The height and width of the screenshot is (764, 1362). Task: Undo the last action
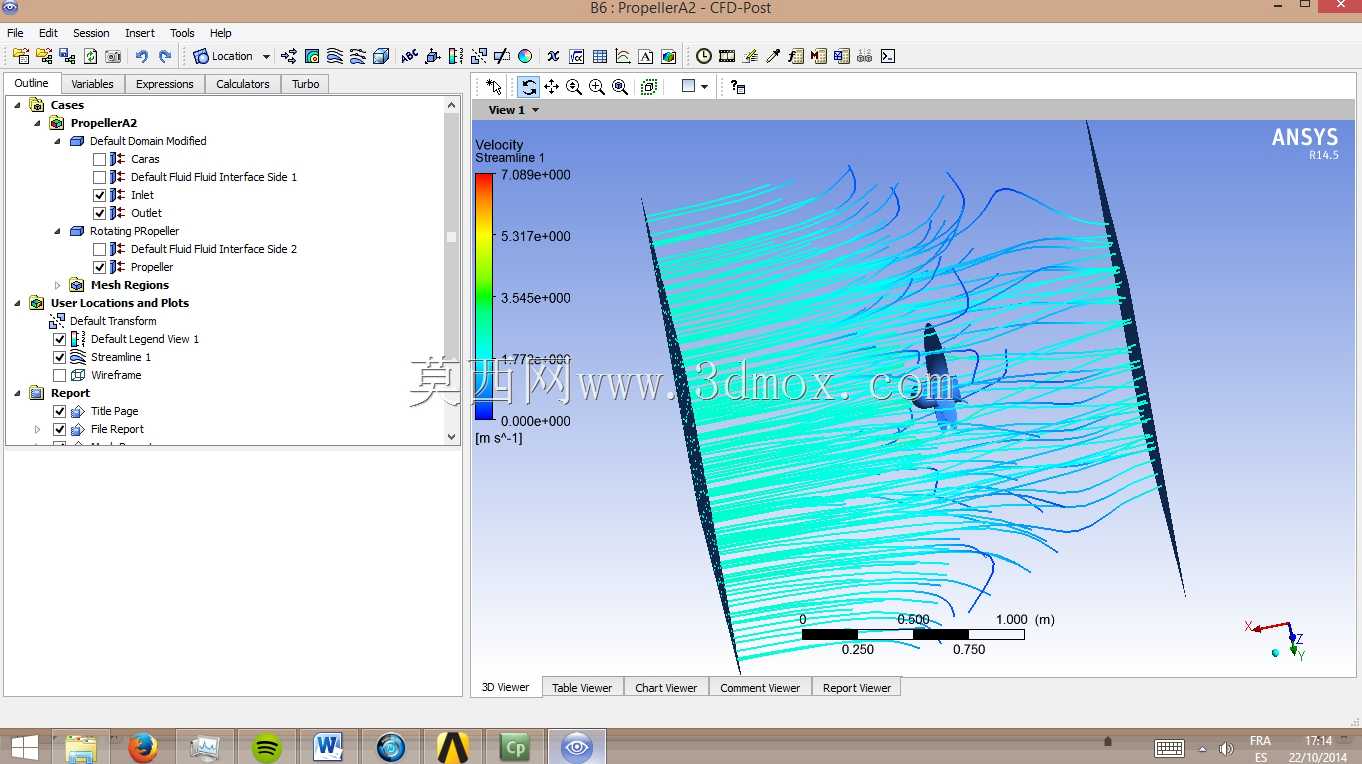click(x=141, y=56)
